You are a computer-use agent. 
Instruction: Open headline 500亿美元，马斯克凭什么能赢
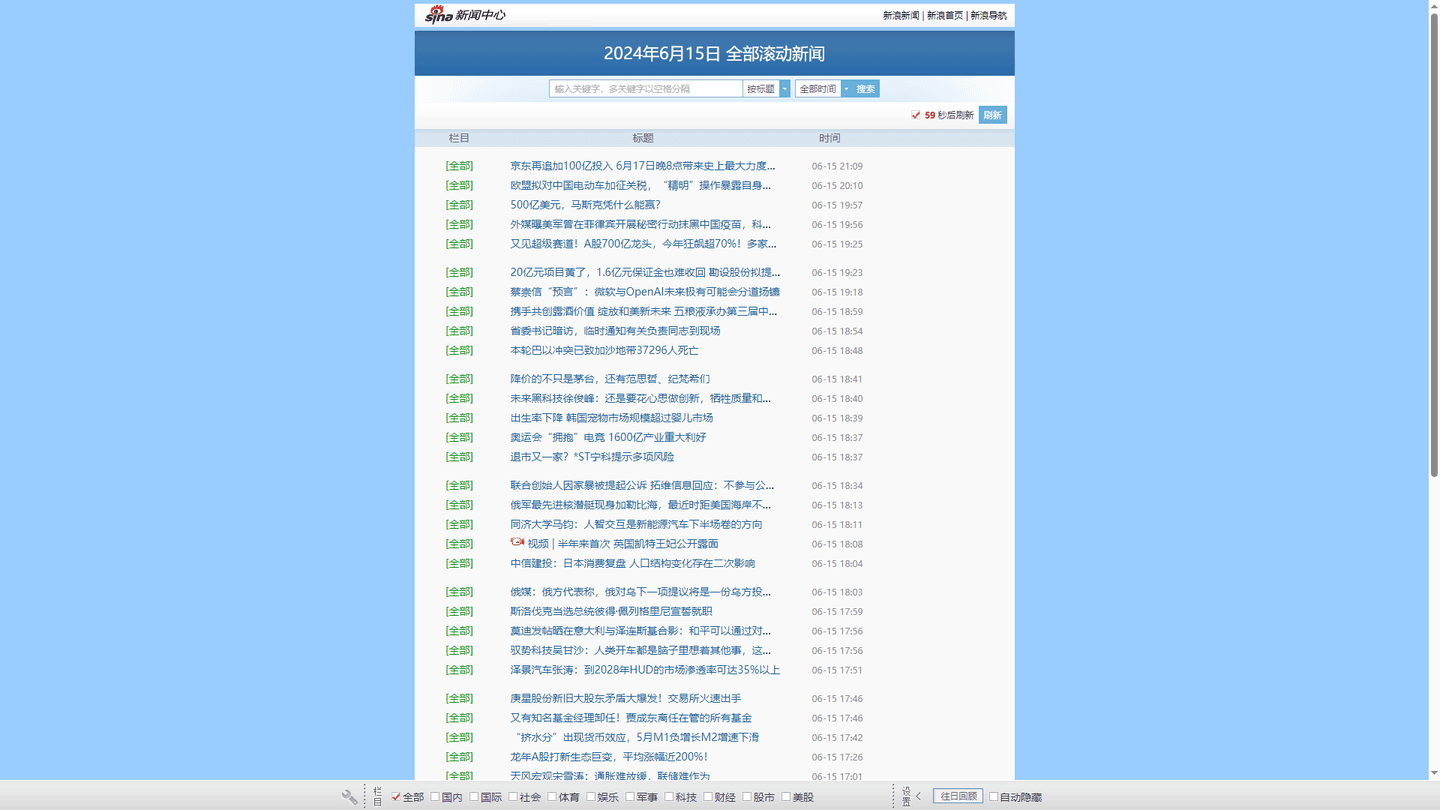585,205
